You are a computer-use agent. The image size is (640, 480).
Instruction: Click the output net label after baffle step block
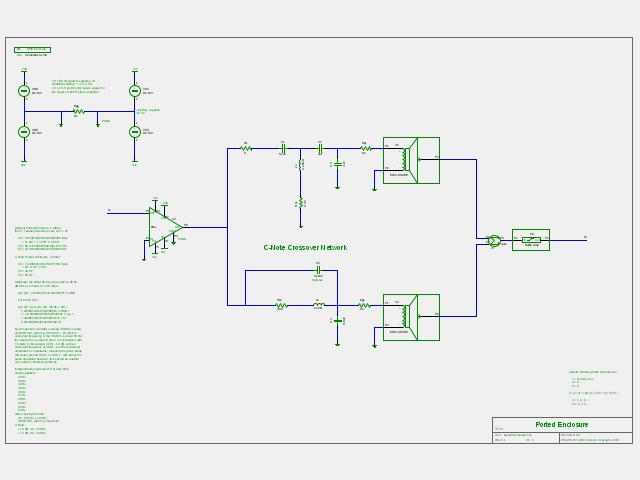pyautogui.click(x=585, y=237)
